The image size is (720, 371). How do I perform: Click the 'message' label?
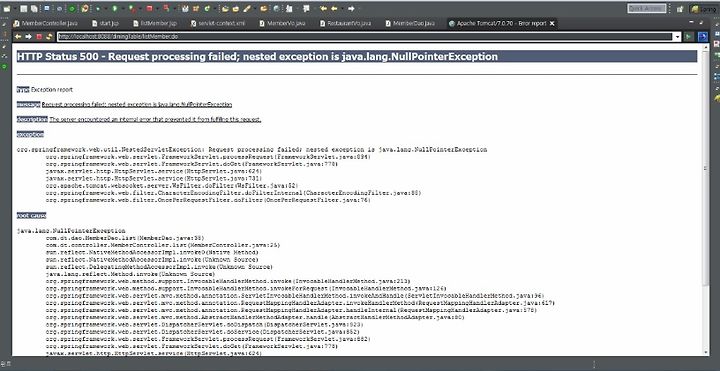tap(28, 104)
